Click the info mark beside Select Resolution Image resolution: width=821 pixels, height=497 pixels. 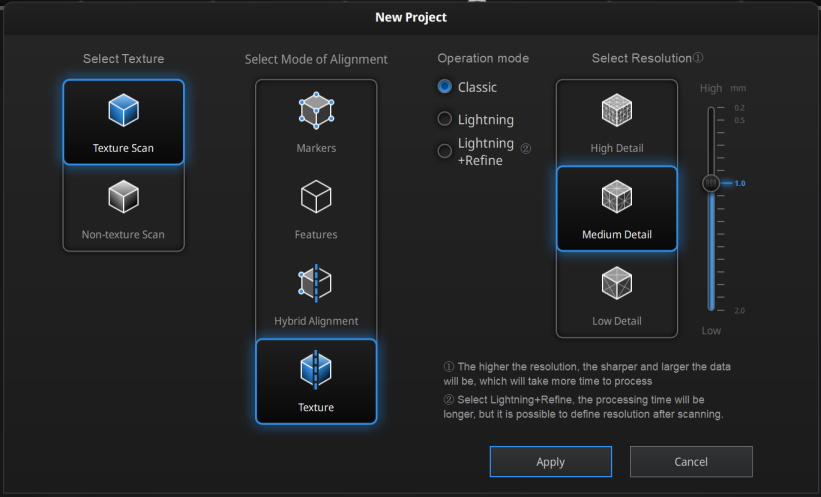[x=698, y=58]
